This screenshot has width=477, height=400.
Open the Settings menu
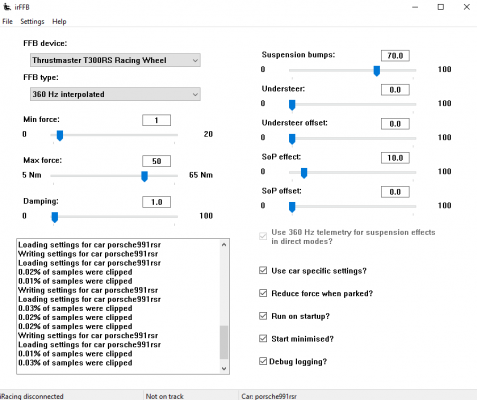click(32, 22)
